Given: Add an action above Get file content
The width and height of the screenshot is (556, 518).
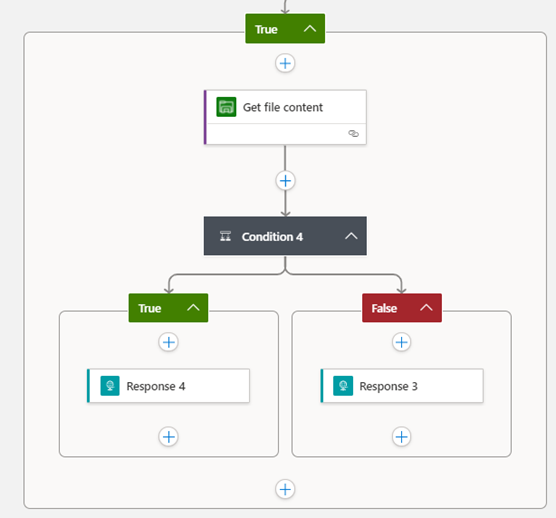Looking at the screenshot, I should pos(285,63).
